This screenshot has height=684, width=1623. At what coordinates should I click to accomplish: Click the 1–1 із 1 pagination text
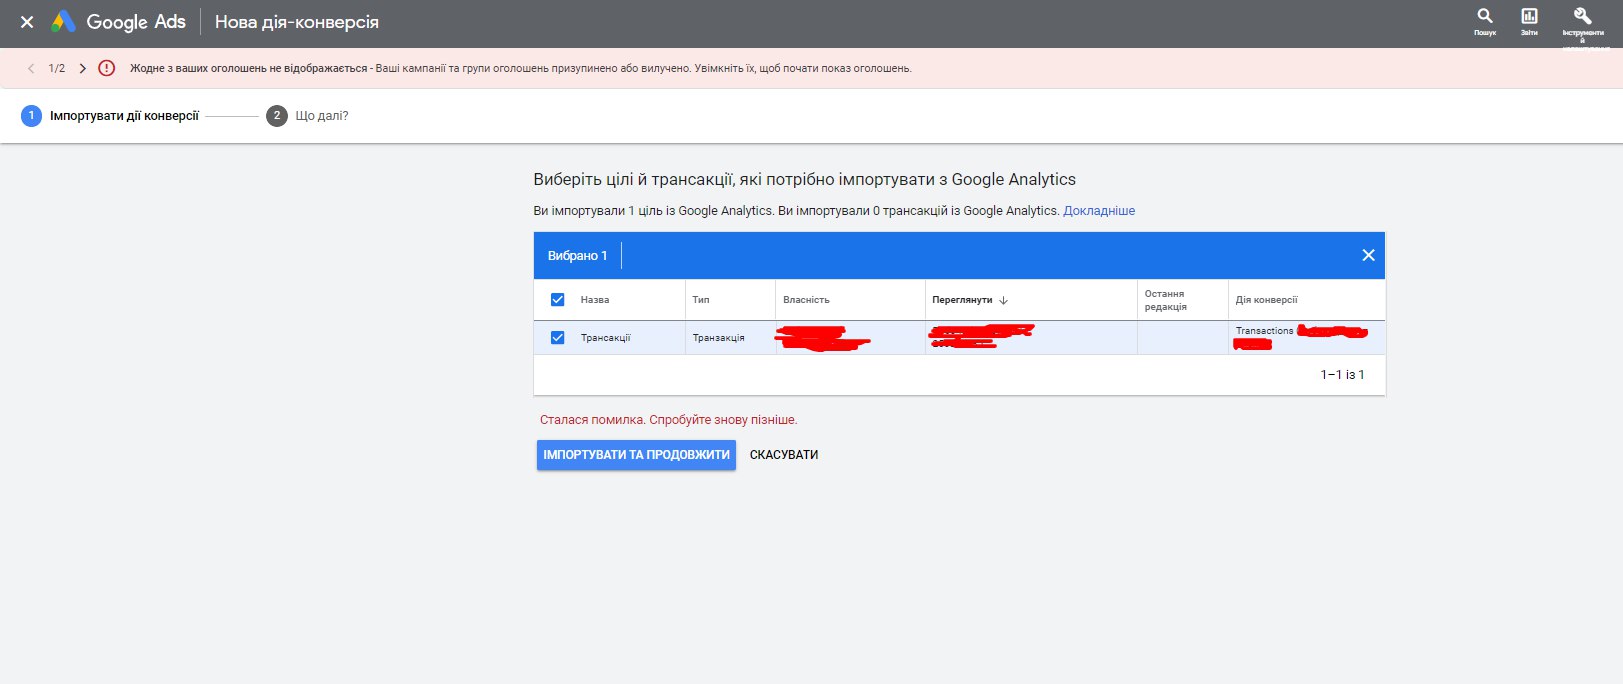(1342, 375)
